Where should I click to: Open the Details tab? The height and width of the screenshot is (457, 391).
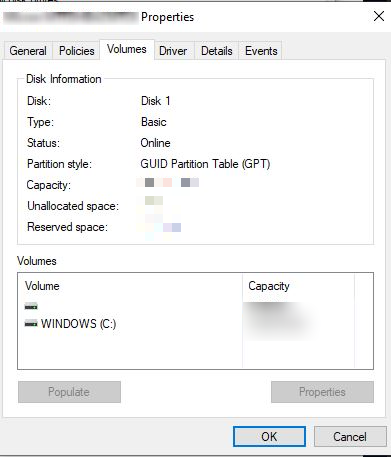[217, 51]
